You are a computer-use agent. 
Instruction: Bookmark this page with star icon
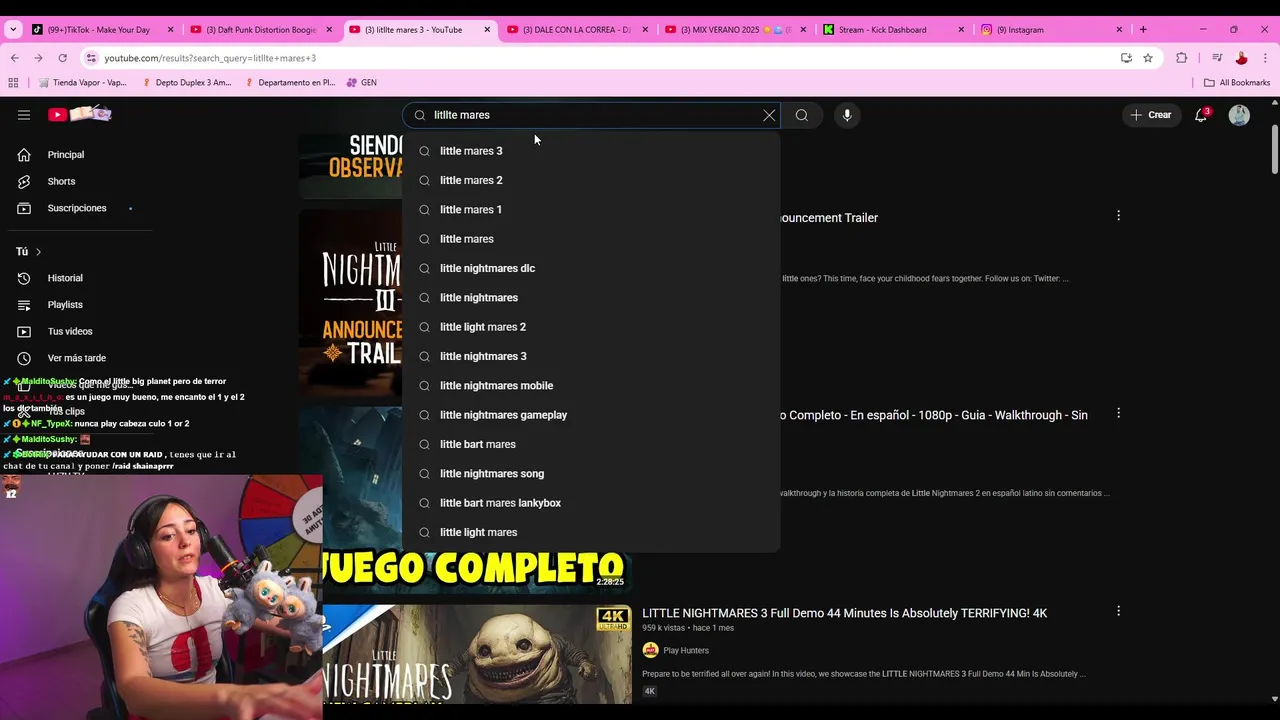[x=1148, y=58]
